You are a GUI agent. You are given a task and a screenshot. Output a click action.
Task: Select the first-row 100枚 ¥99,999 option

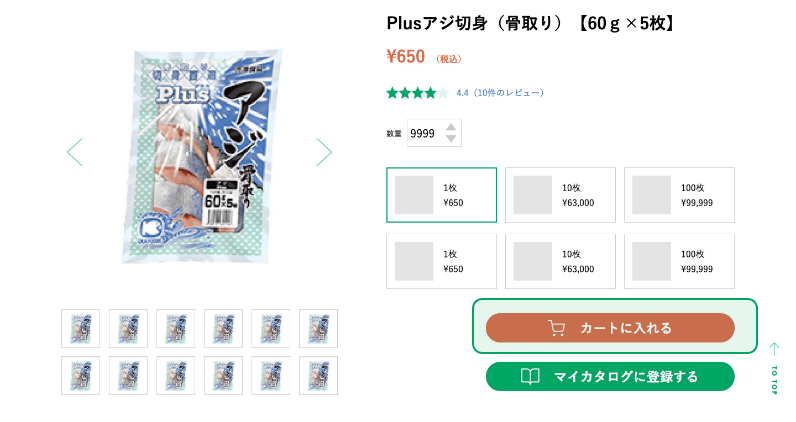(679, 195)
